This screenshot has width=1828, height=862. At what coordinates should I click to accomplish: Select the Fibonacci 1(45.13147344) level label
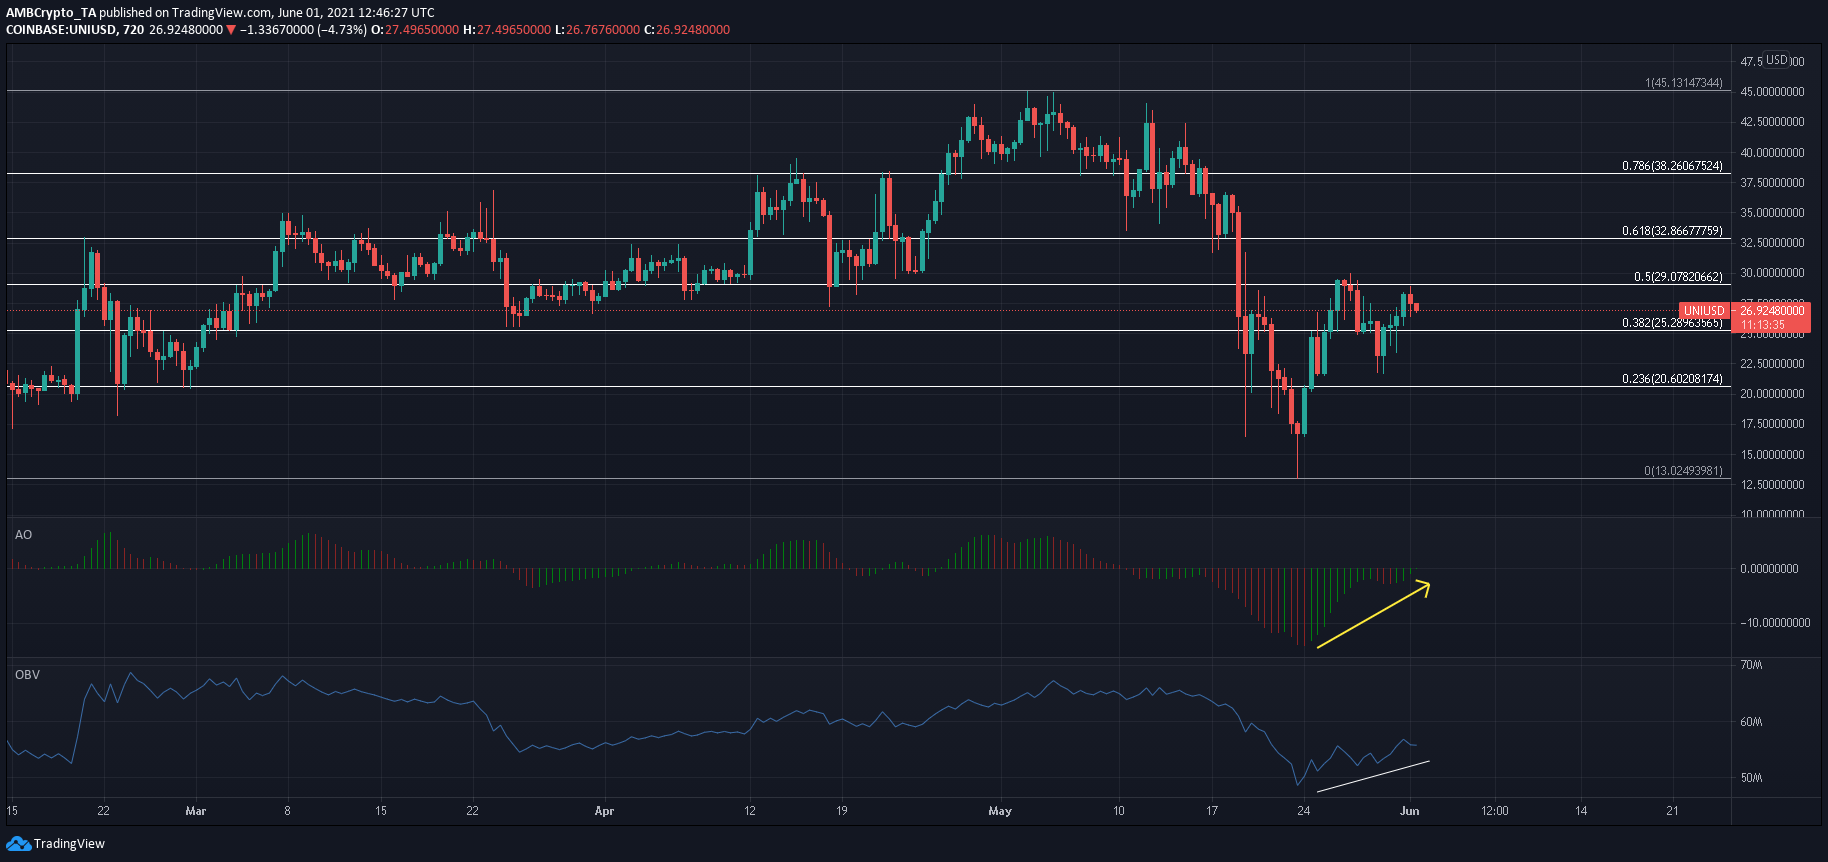[x=1684, y=83]
